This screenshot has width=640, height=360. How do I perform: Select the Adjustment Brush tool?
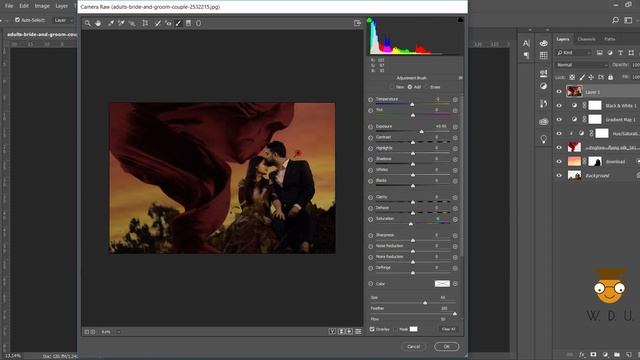[x=178, y=23]
